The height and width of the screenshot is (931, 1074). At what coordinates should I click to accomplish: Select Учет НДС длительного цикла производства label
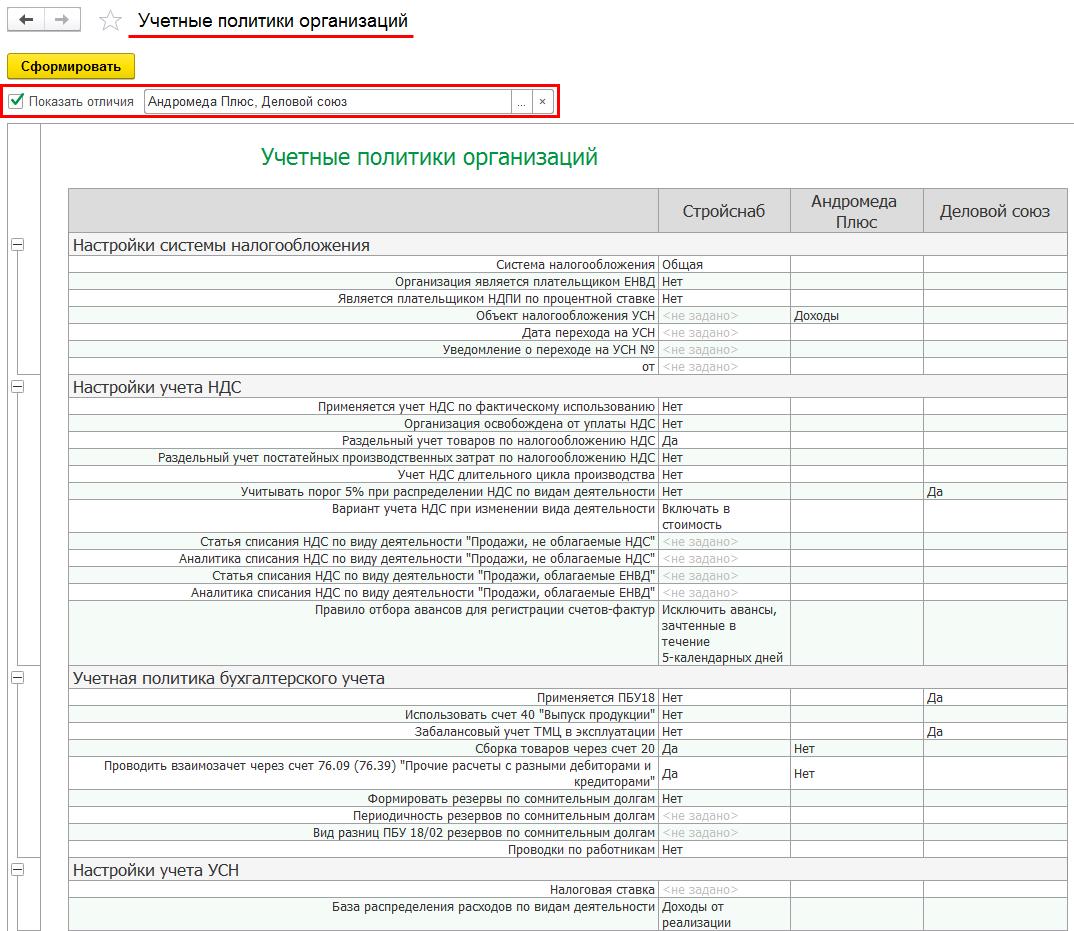pos(526,475)
